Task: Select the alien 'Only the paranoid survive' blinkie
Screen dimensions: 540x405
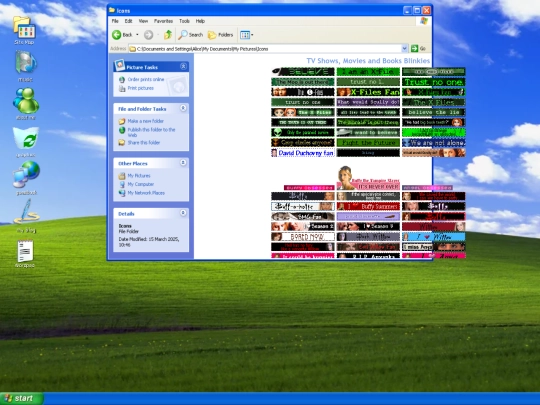Action: coord(303,132)
